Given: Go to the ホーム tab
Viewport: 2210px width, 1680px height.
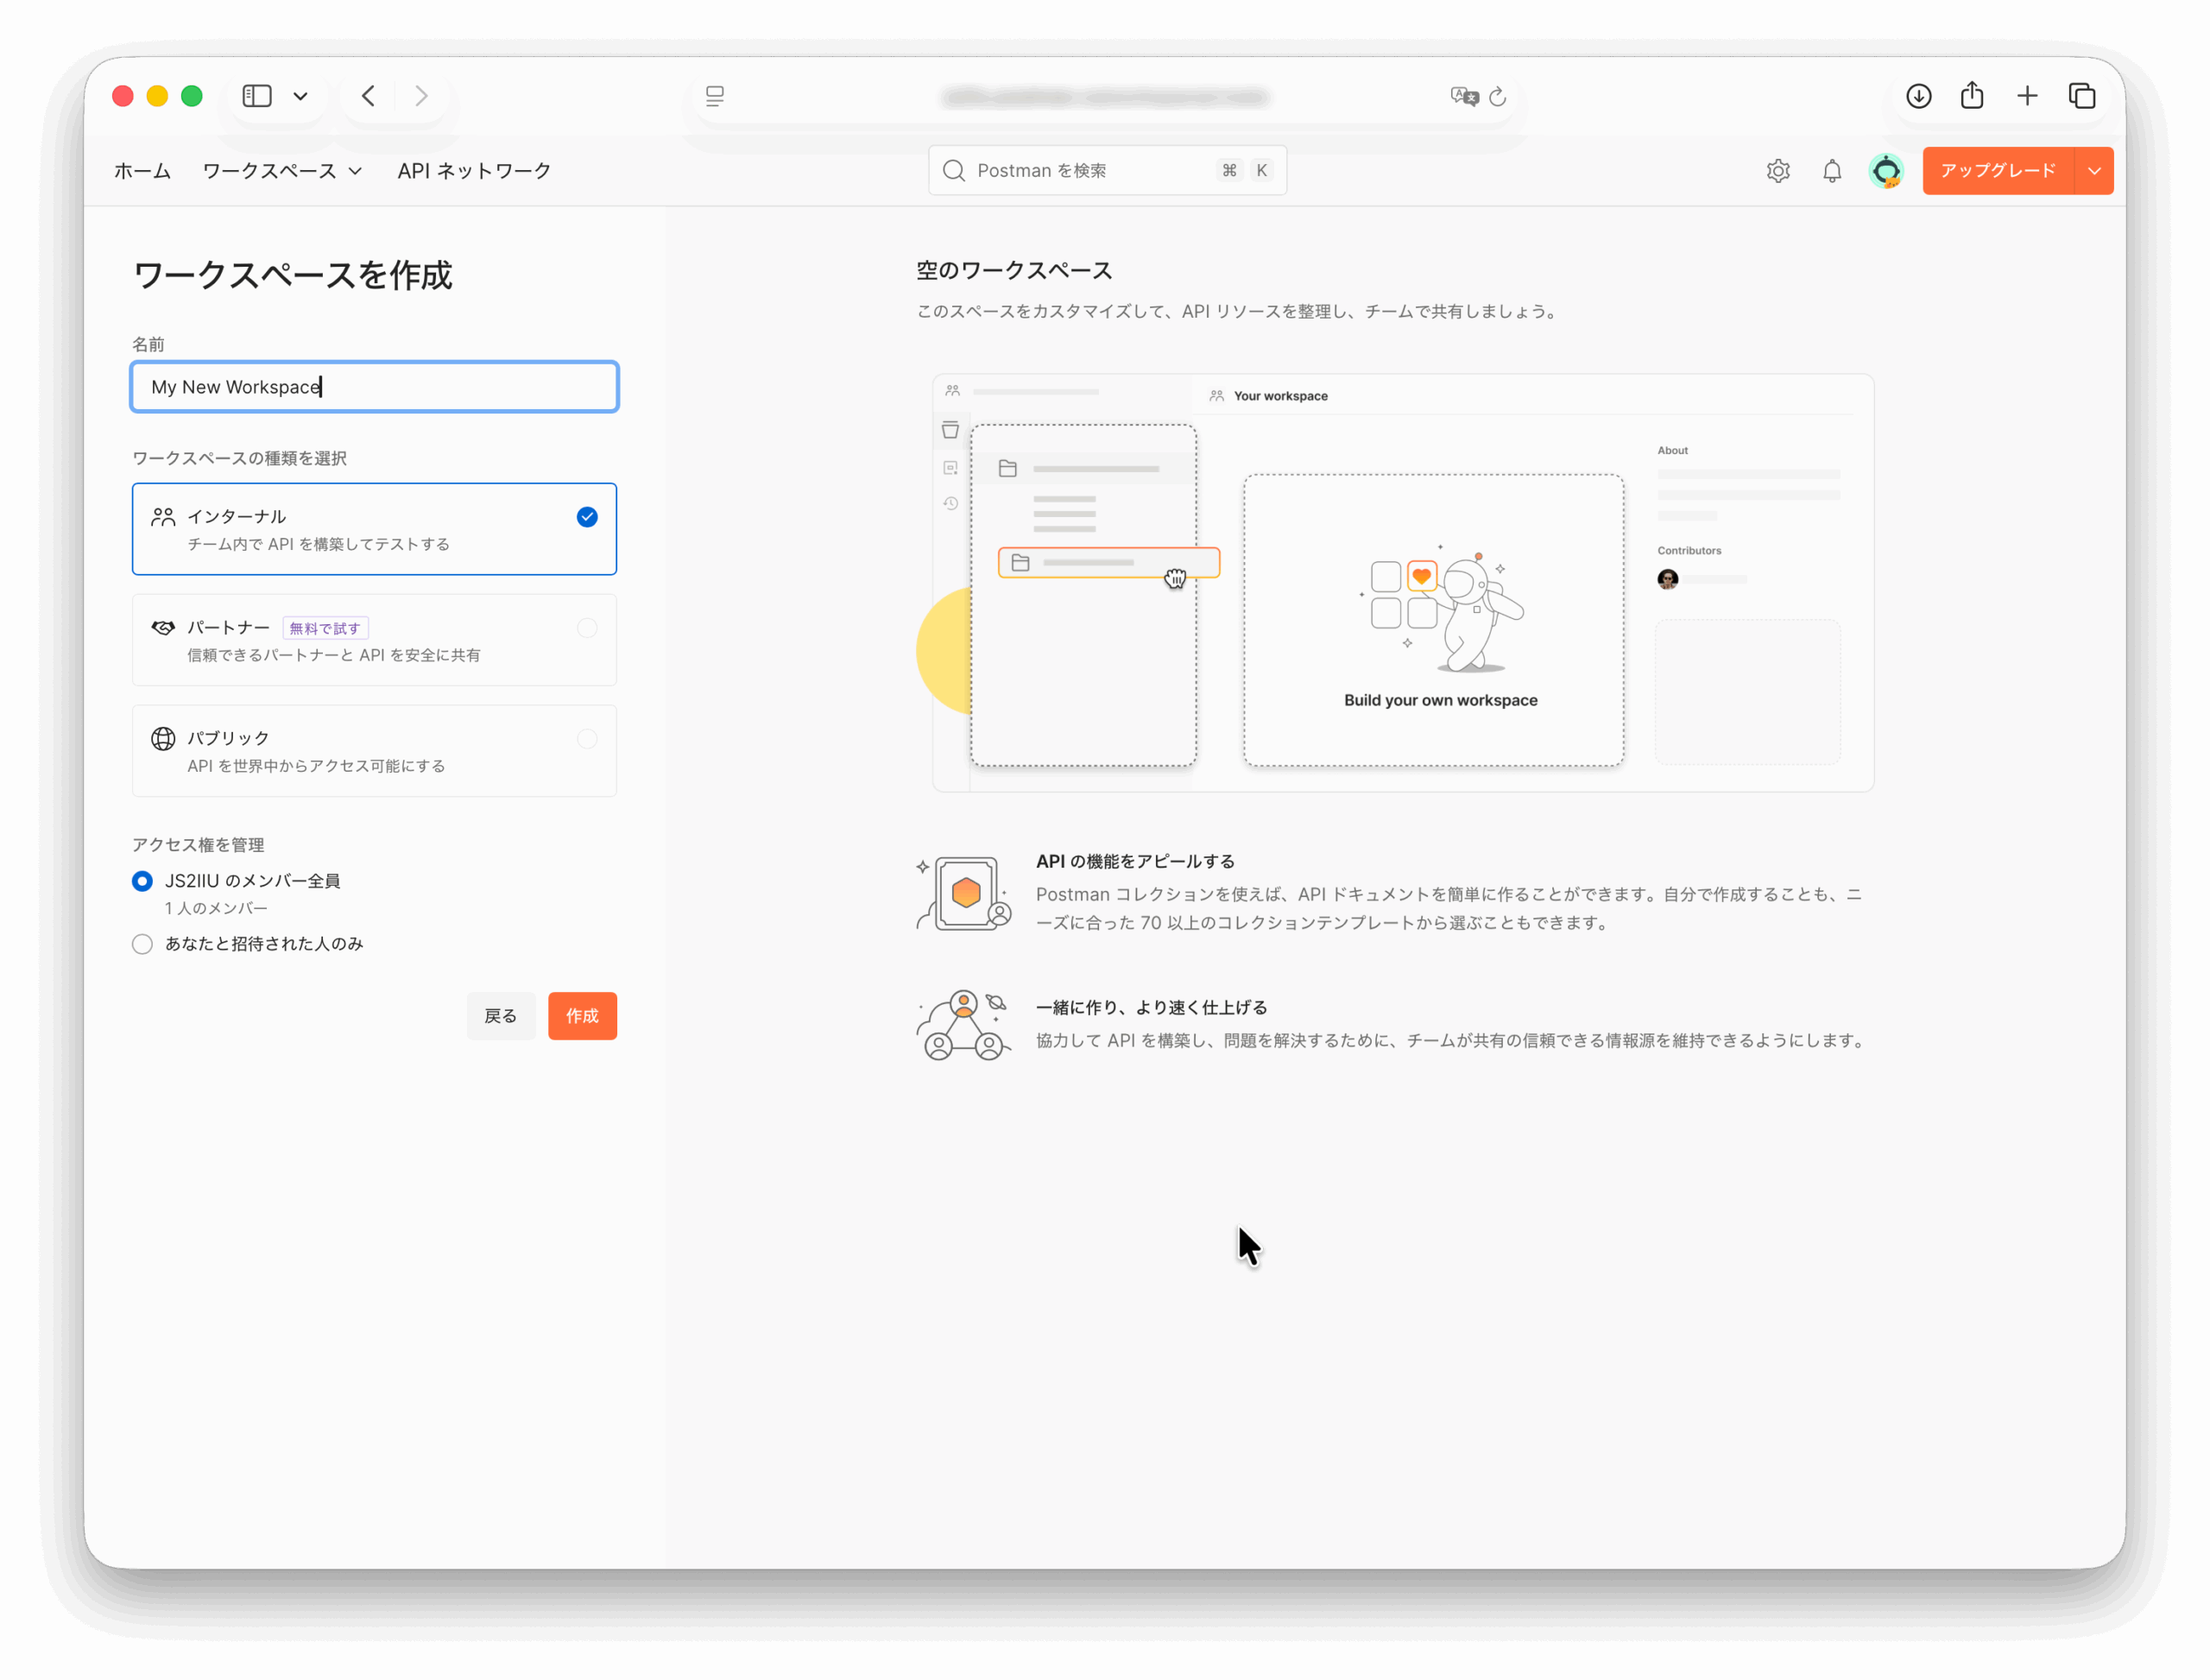Looking at the screenshot, I should pyautogui.click(x=142, y=171).
